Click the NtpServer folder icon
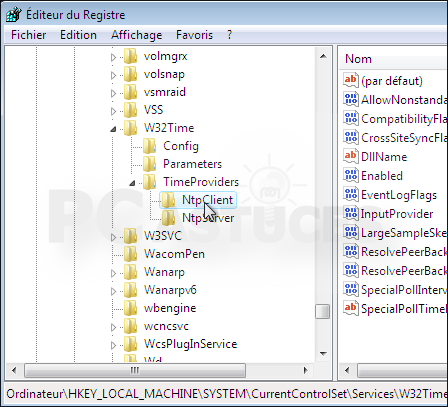The image size is (448, 407). [169, 218]
